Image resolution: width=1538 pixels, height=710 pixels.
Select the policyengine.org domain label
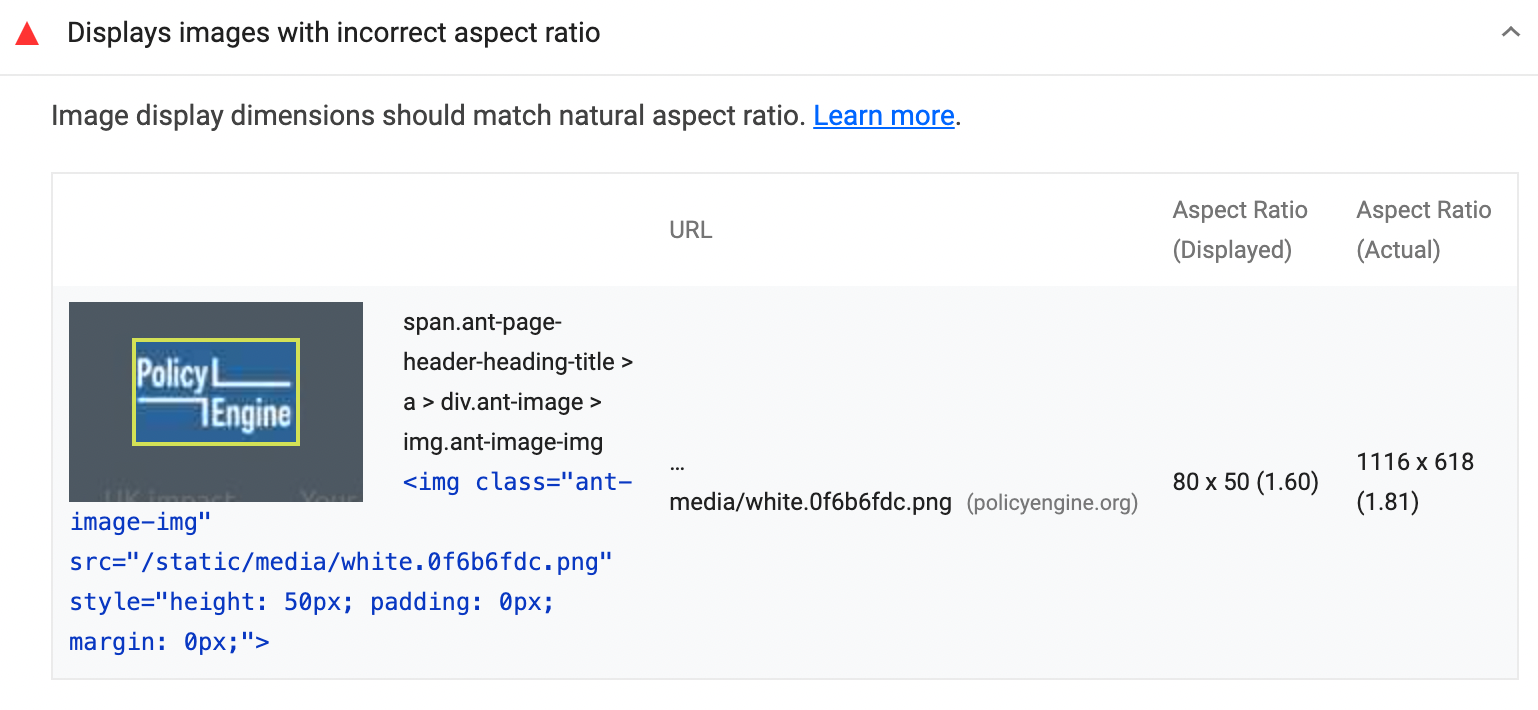coord(1052,502)
